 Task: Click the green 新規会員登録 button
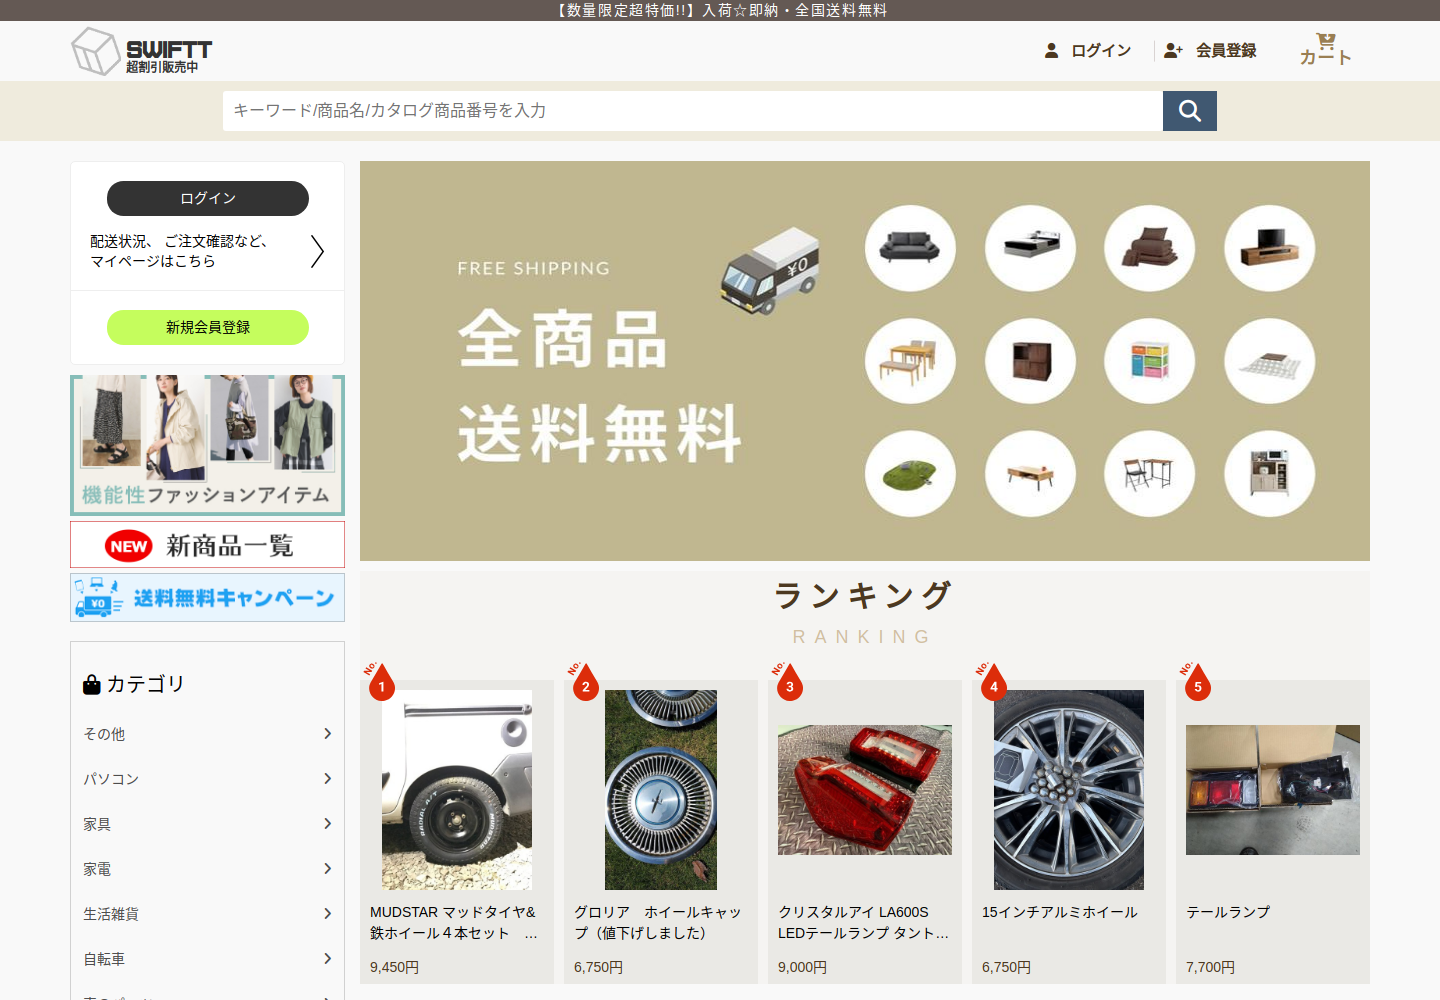pyautogui.click(x=208, y=328)
